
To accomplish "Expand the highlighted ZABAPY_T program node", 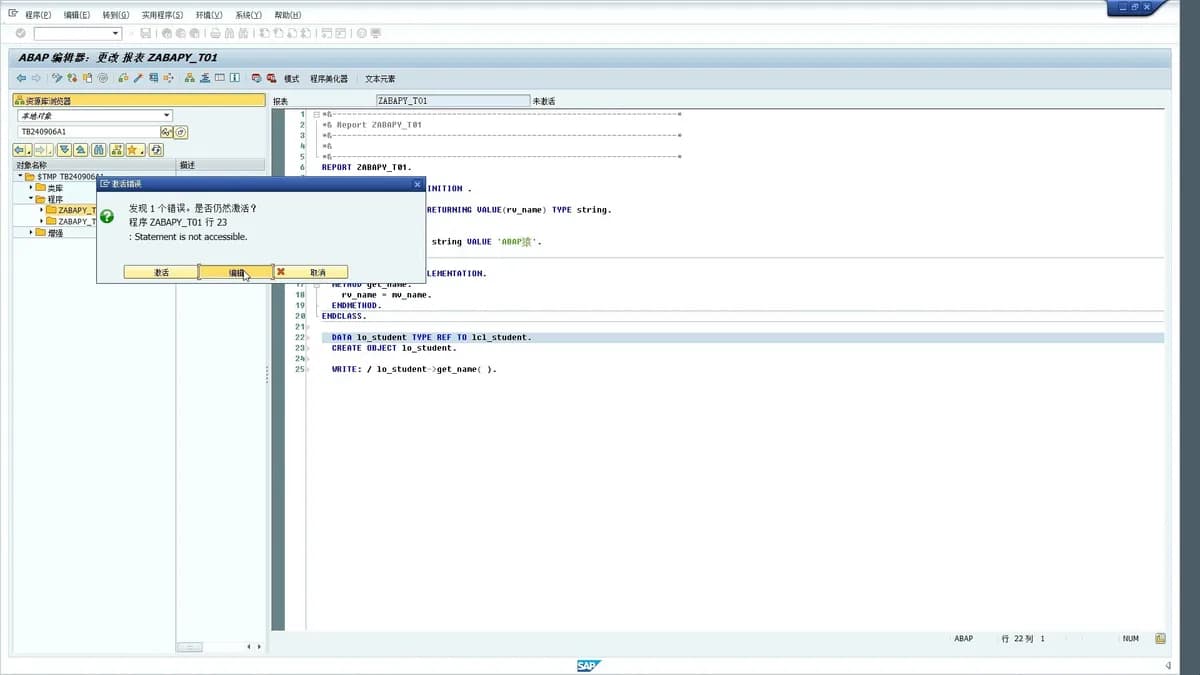I will (x=42, y=210).
